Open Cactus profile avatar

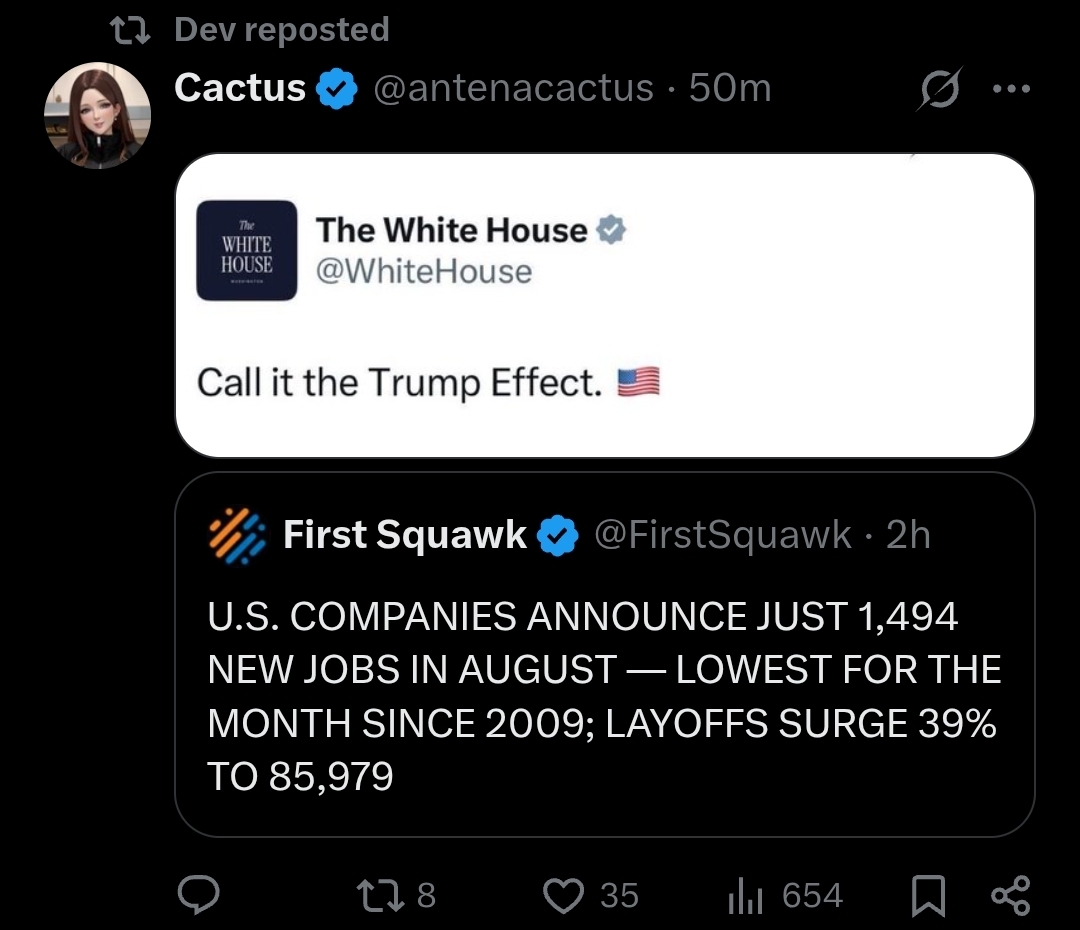(x=97, y=115)
